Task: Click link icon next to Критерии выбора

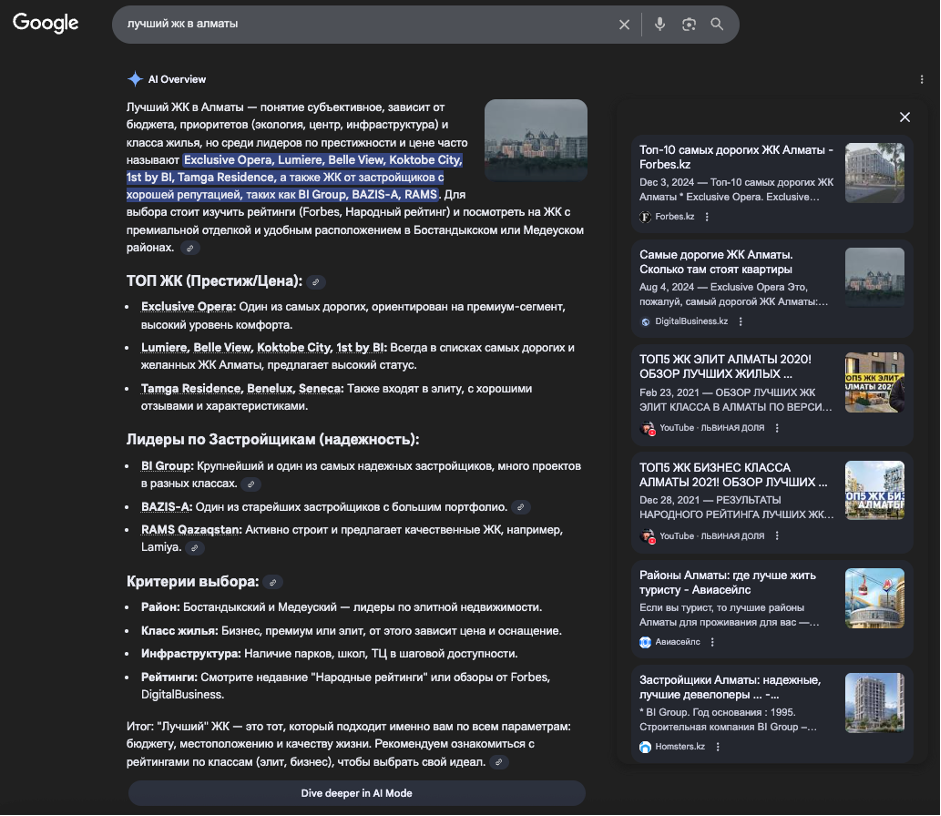Action: (273, 582)
